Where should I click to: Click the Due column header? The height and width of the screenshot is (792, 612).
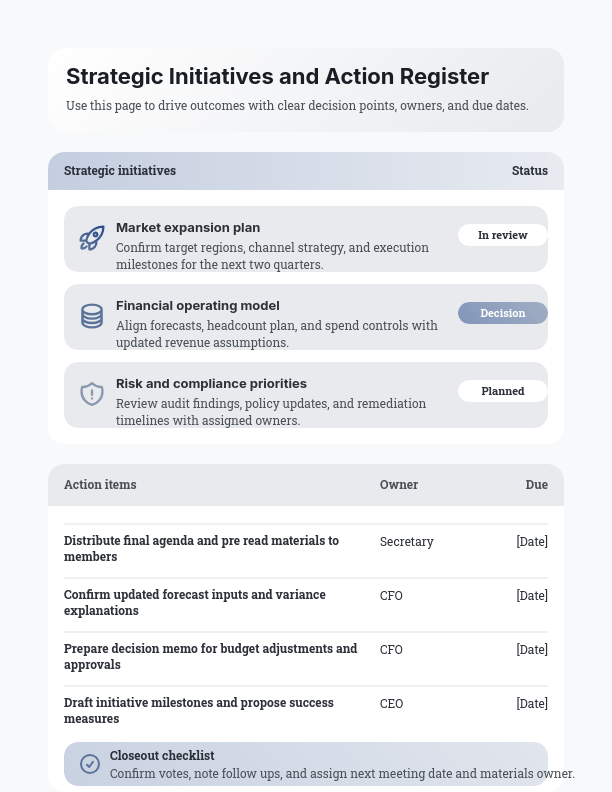(x=537, y=485)
